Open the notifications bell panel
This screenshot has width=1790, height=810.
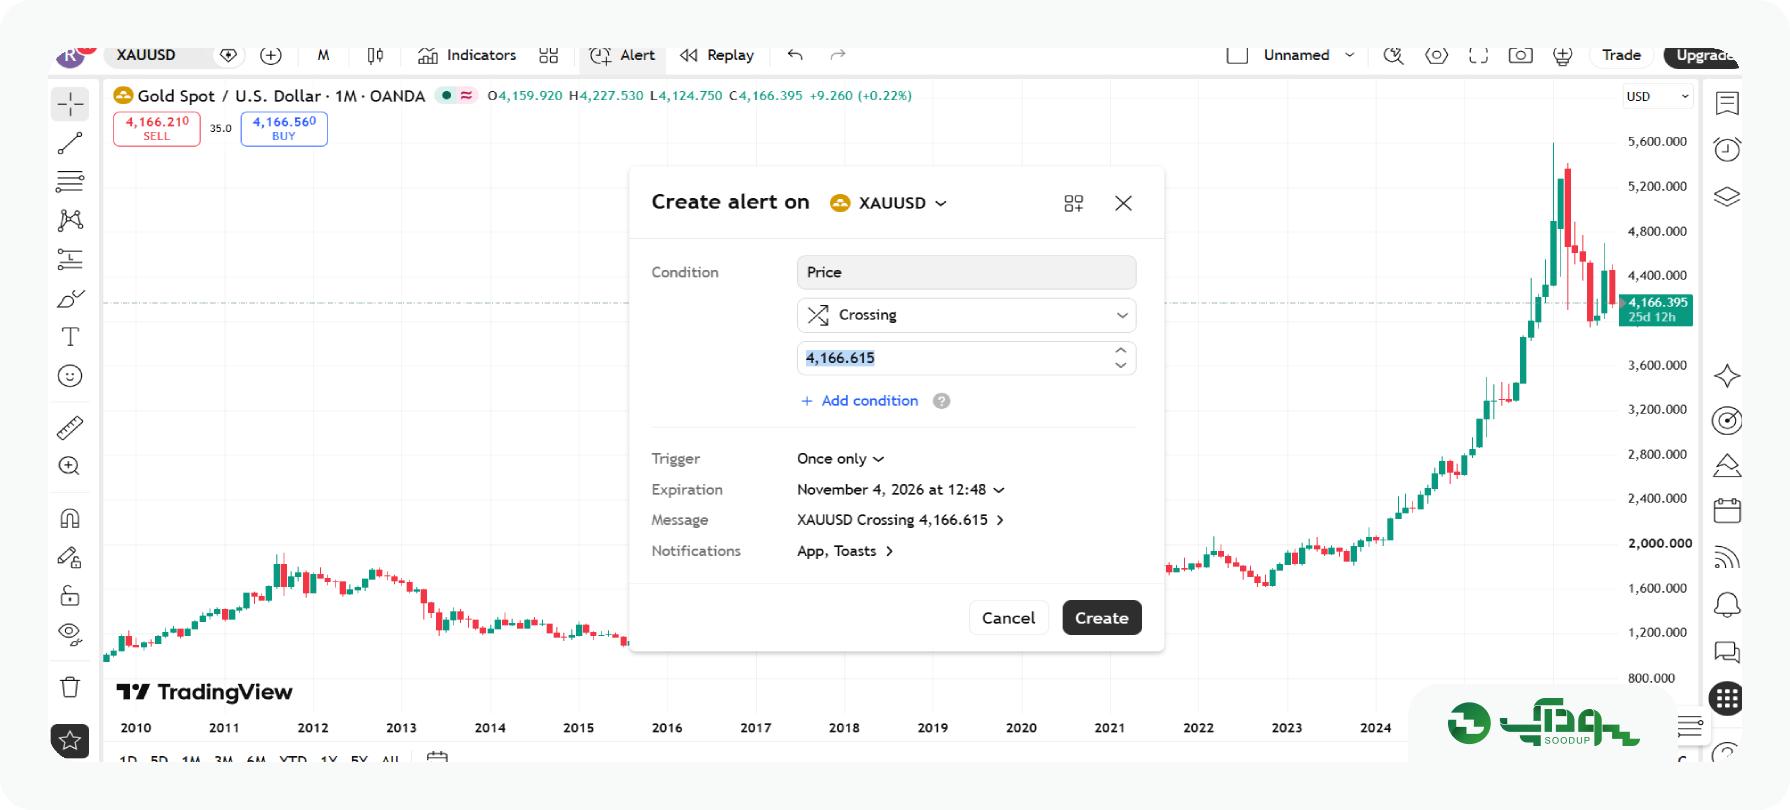point(1727,605)
